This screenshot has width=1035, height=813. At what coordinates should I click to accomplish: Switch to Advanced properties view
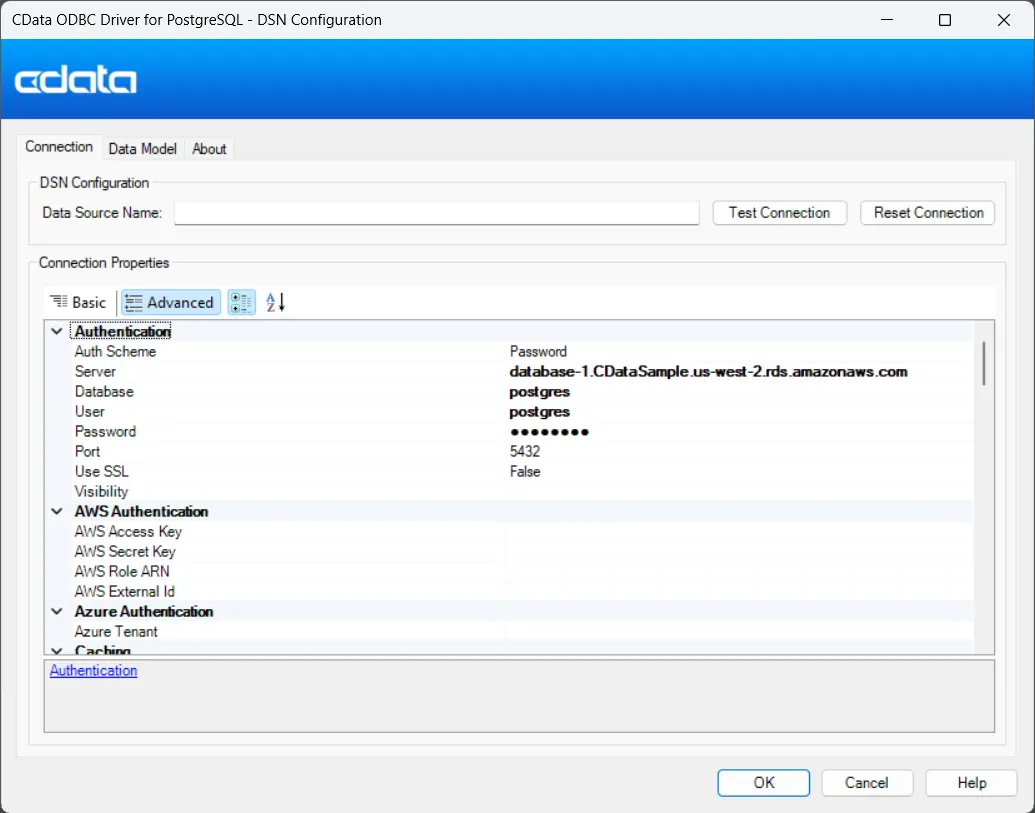[x=170, y=302]
